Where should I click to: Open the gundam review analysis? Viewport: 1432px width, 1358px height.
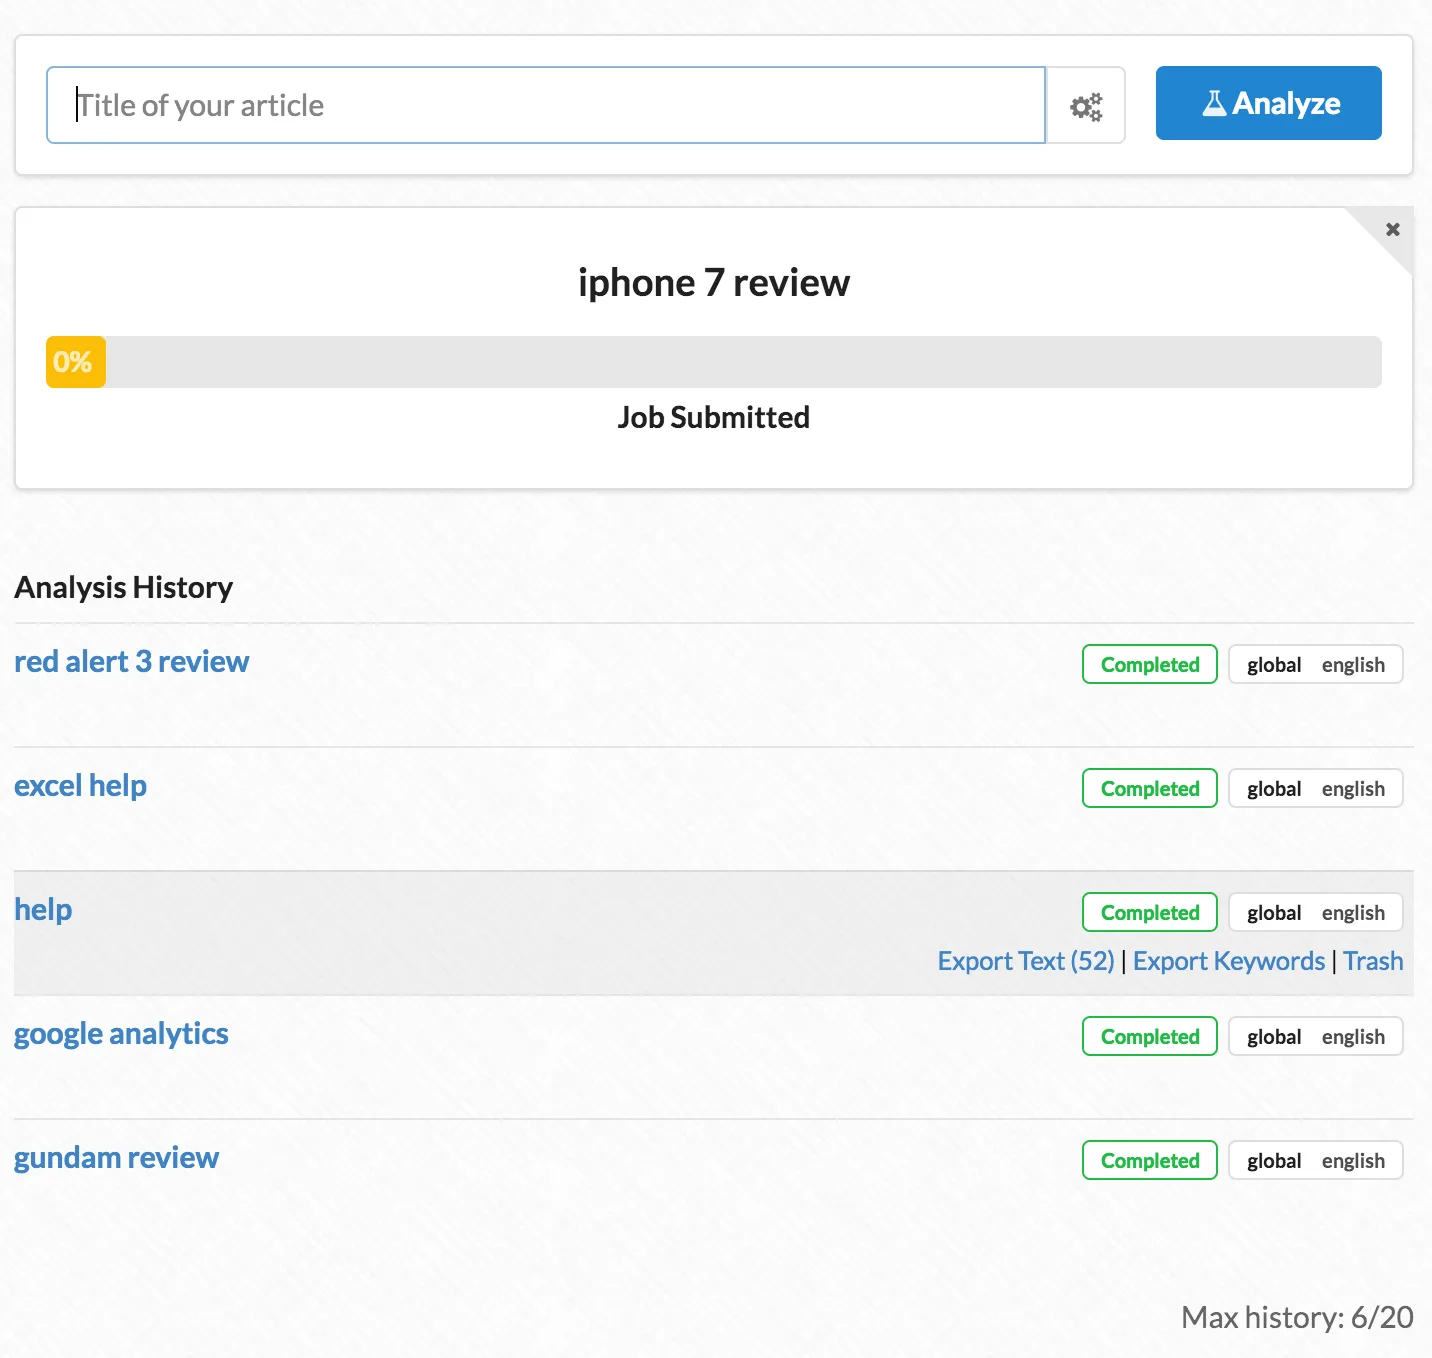pos(116,1157)
